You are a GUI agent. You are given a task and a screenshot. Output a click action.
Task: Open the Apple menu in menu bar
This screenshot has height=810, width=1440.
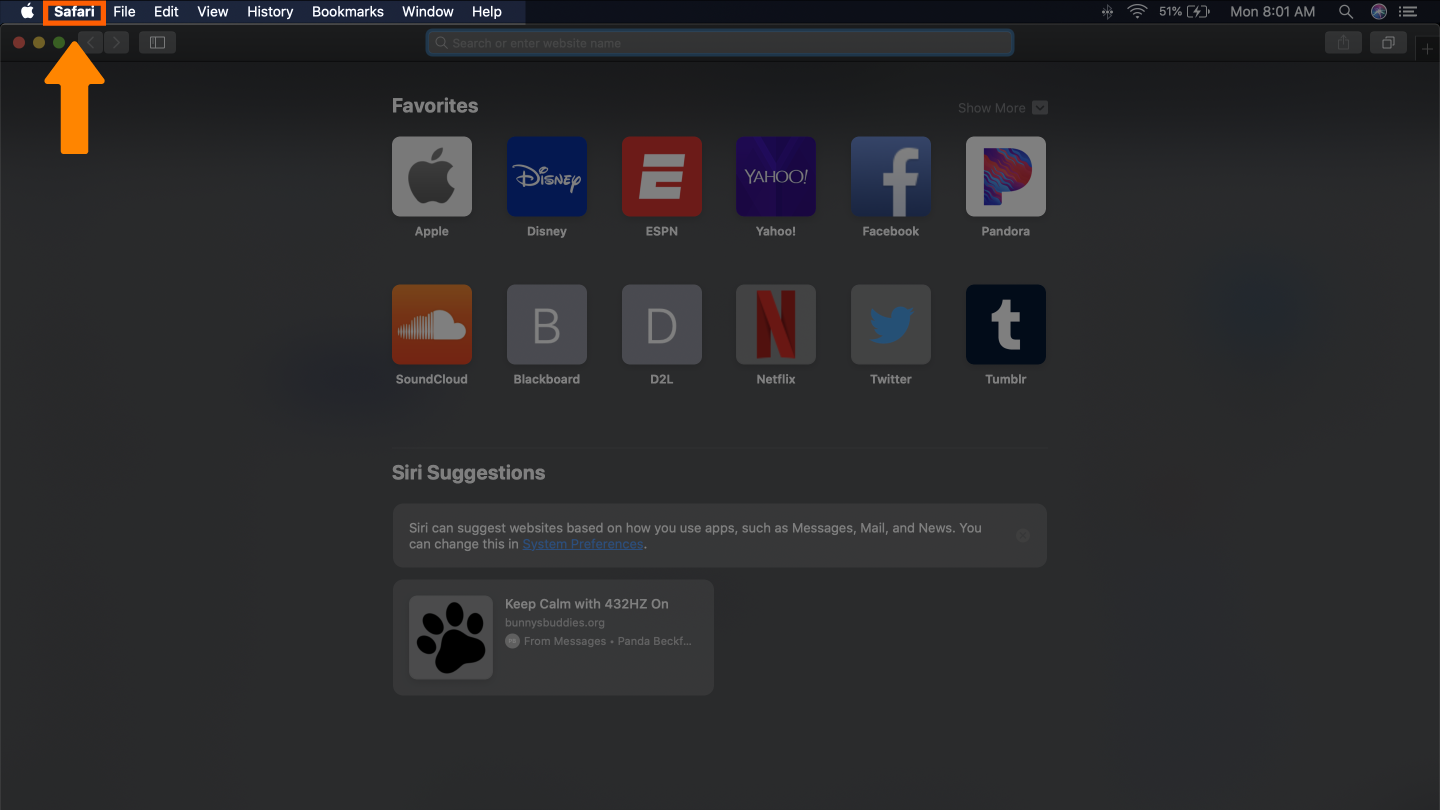coord(27,12)
